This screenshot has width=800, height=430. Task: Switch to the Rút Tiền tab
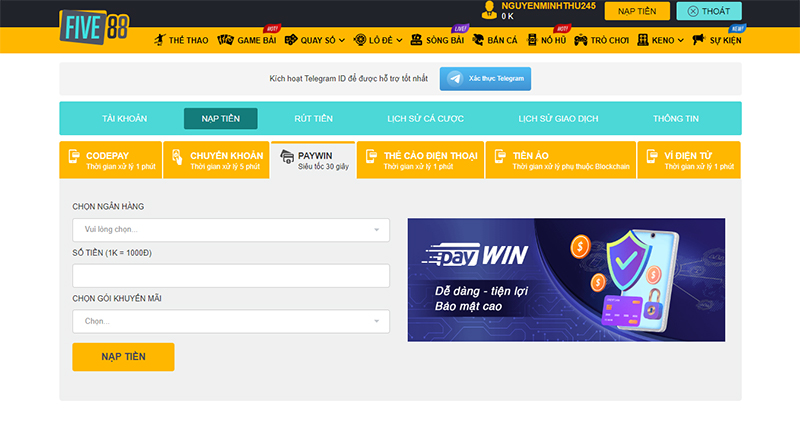tap(313, 118)
